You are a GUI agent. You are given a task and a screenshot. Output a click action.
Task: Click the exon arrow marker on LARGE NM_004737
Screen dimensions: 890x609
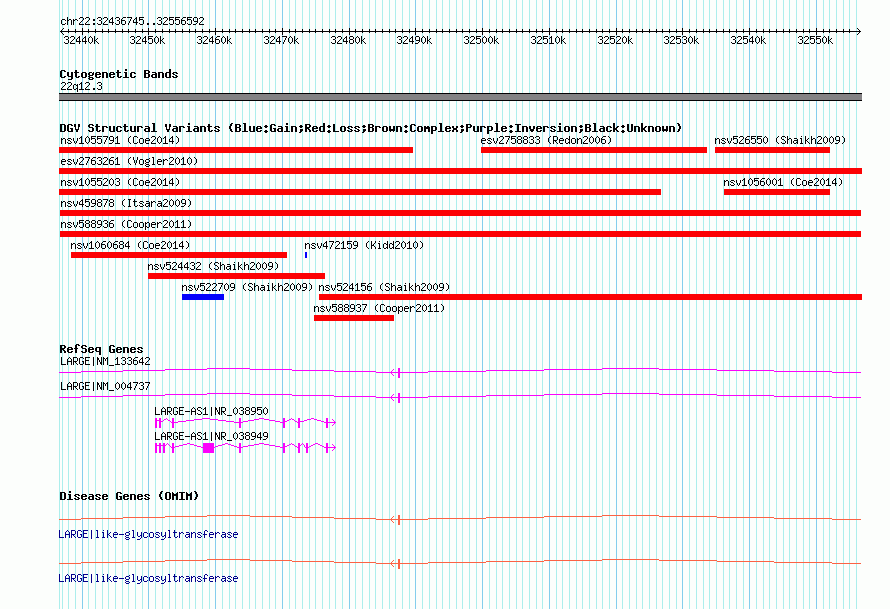[x=396, y=398]
